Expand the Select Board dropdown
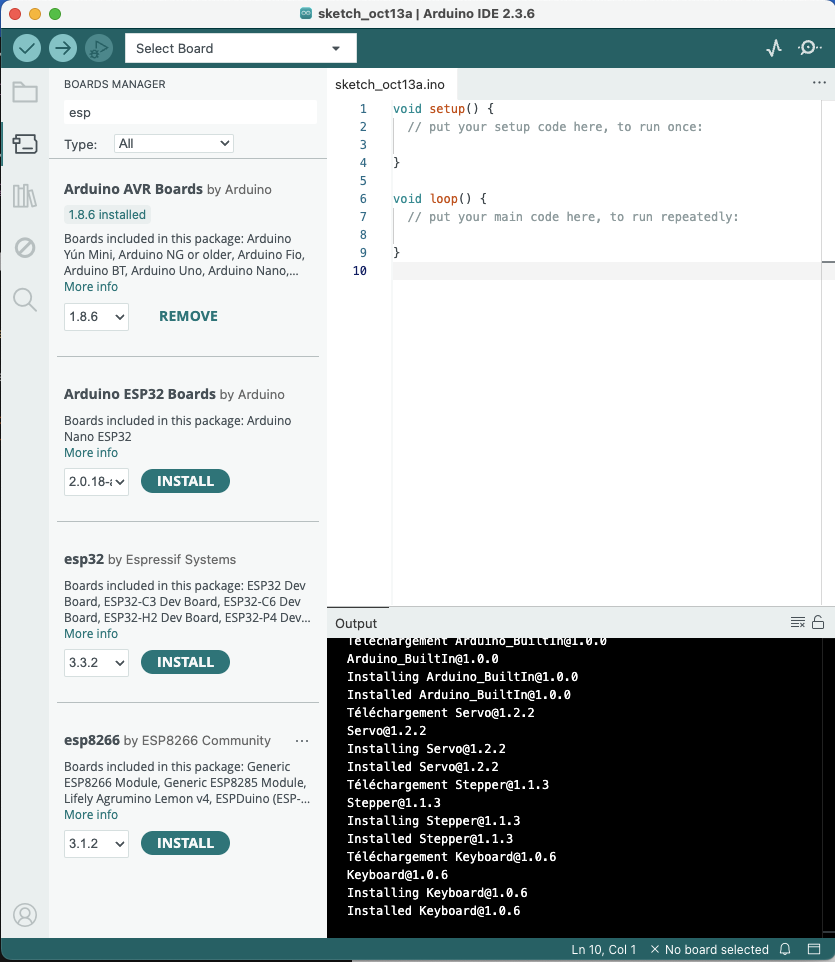The width and height of the screenshot is (835, 962). 240,48
